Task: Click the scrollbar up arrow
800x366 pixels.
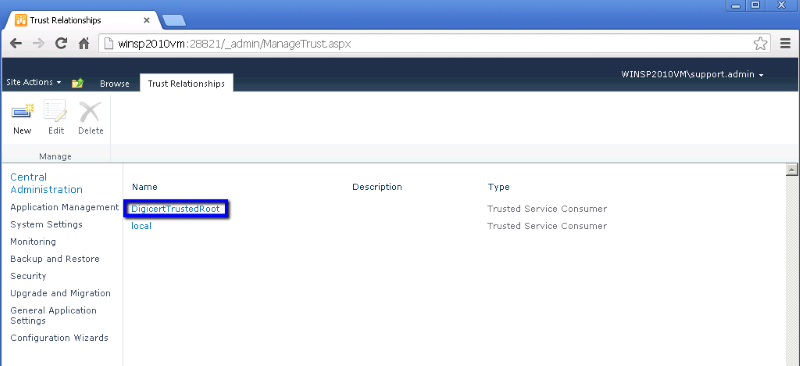Action: point(792,169)
